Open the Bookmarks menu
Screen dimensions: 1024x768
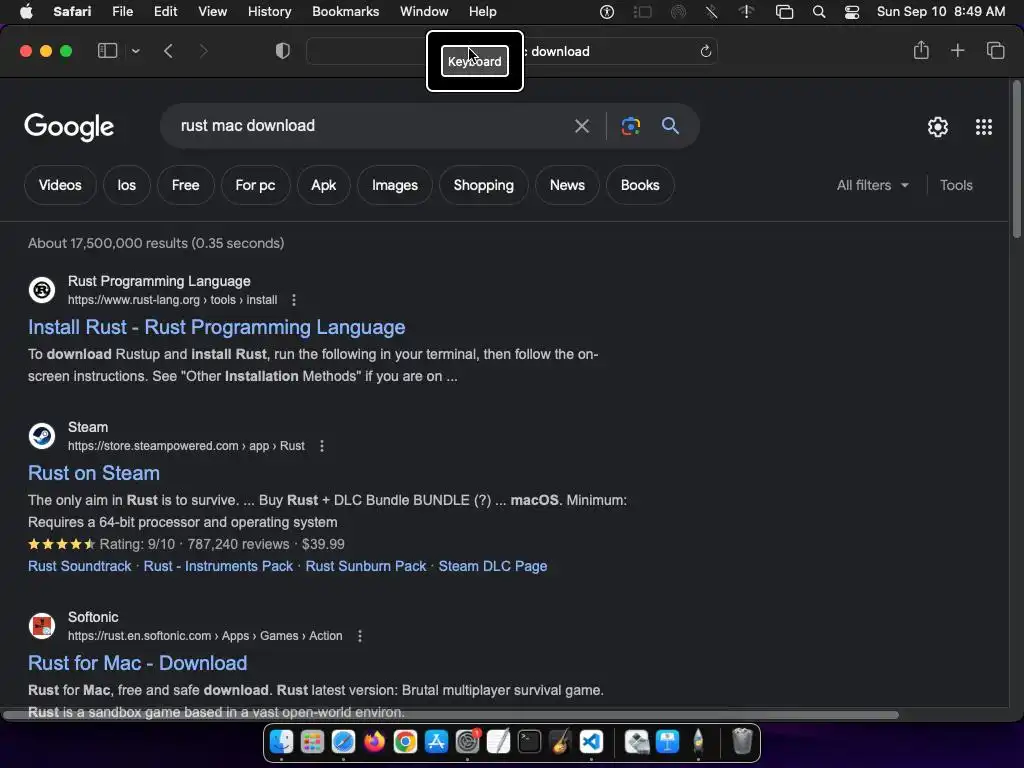pos(345,11)
